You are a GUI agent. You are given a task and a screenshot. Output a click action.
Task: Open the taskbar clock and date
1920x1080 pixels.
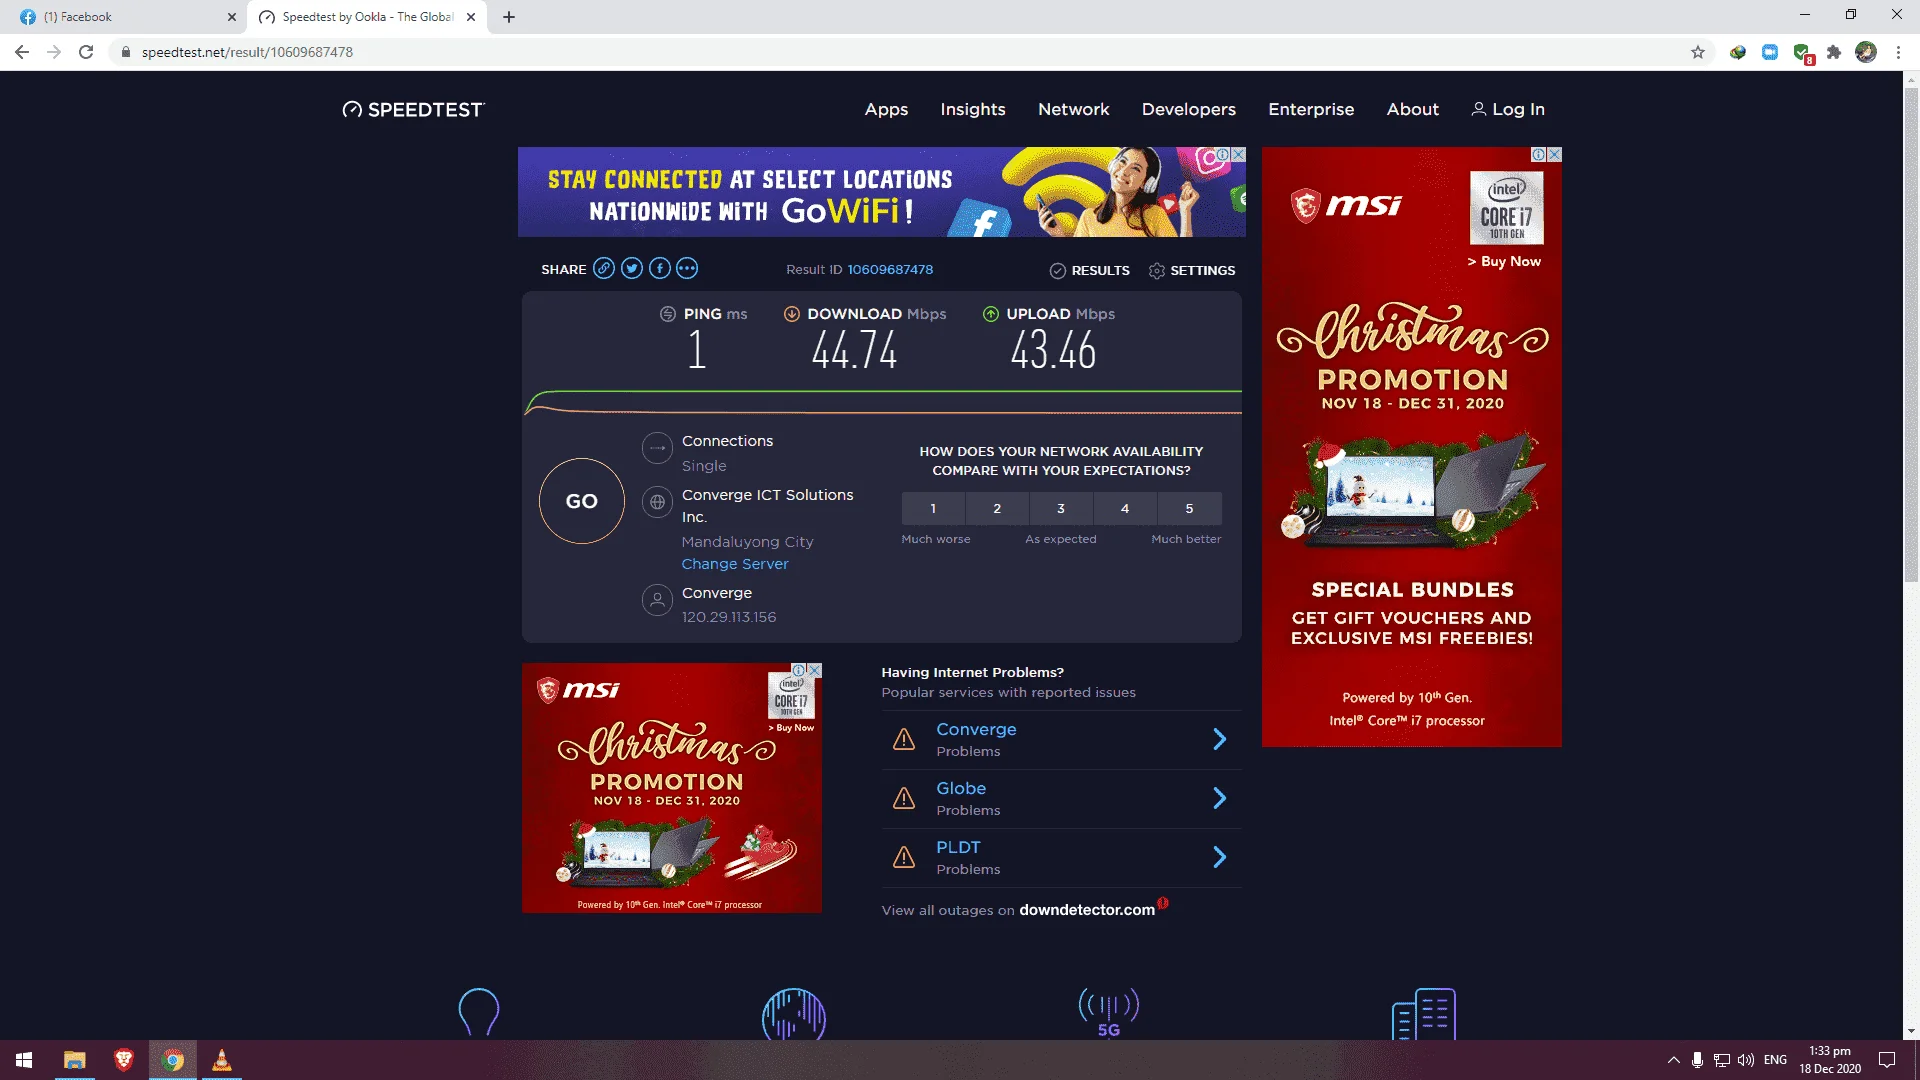coord(1830,1060)
